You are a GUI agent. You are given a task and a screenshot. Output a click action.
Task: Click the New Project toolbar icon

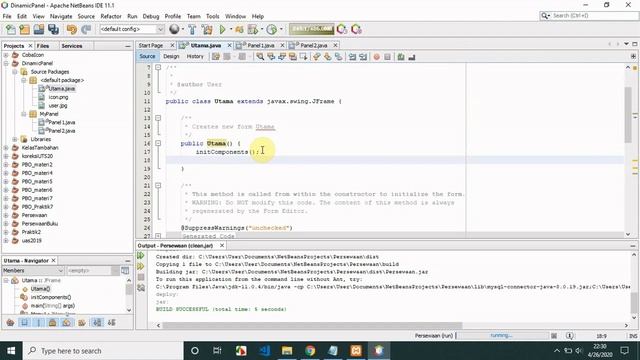click(x=24, y=29)
